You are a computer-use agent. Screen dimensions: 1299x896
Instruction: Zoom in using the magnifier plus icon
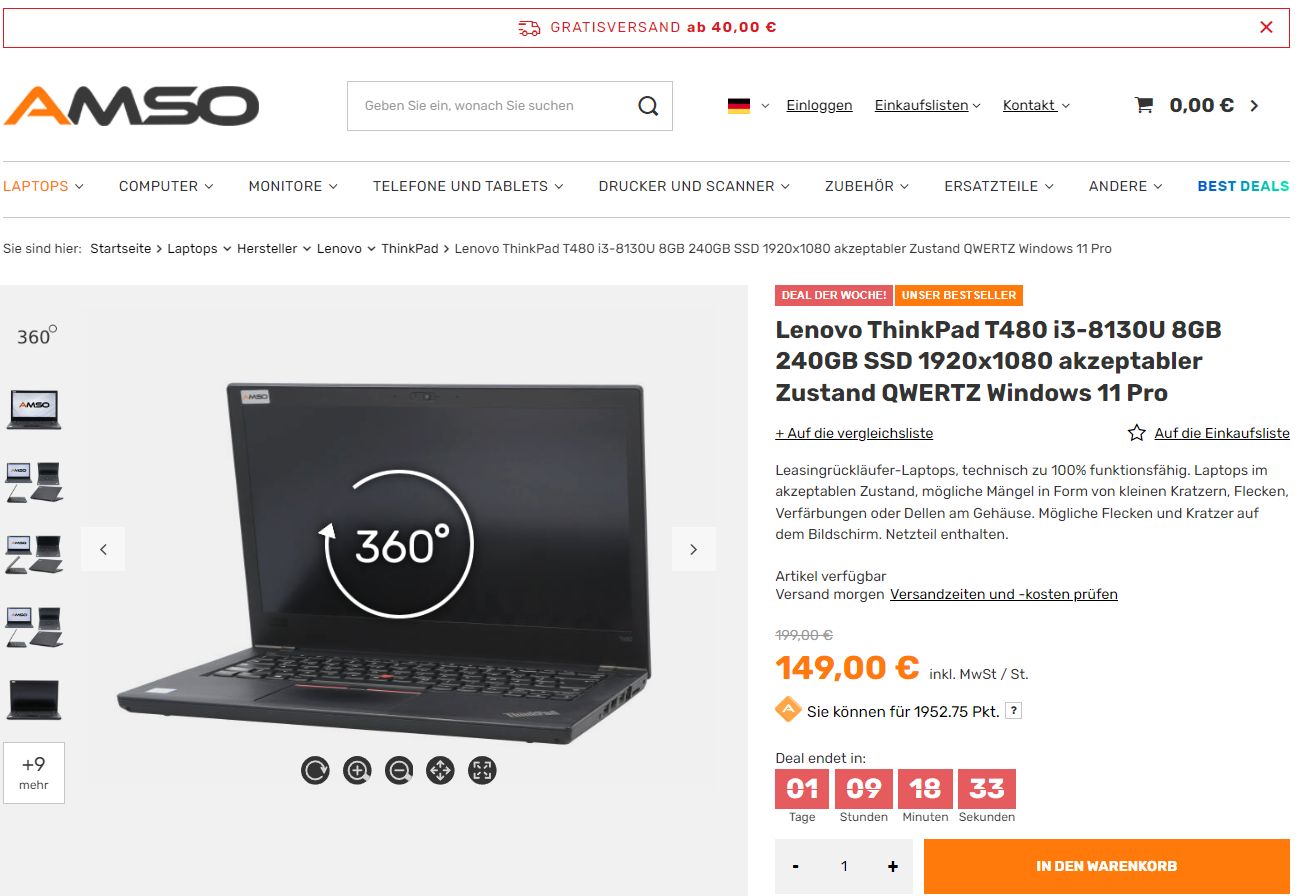click(x=357, y=770)
